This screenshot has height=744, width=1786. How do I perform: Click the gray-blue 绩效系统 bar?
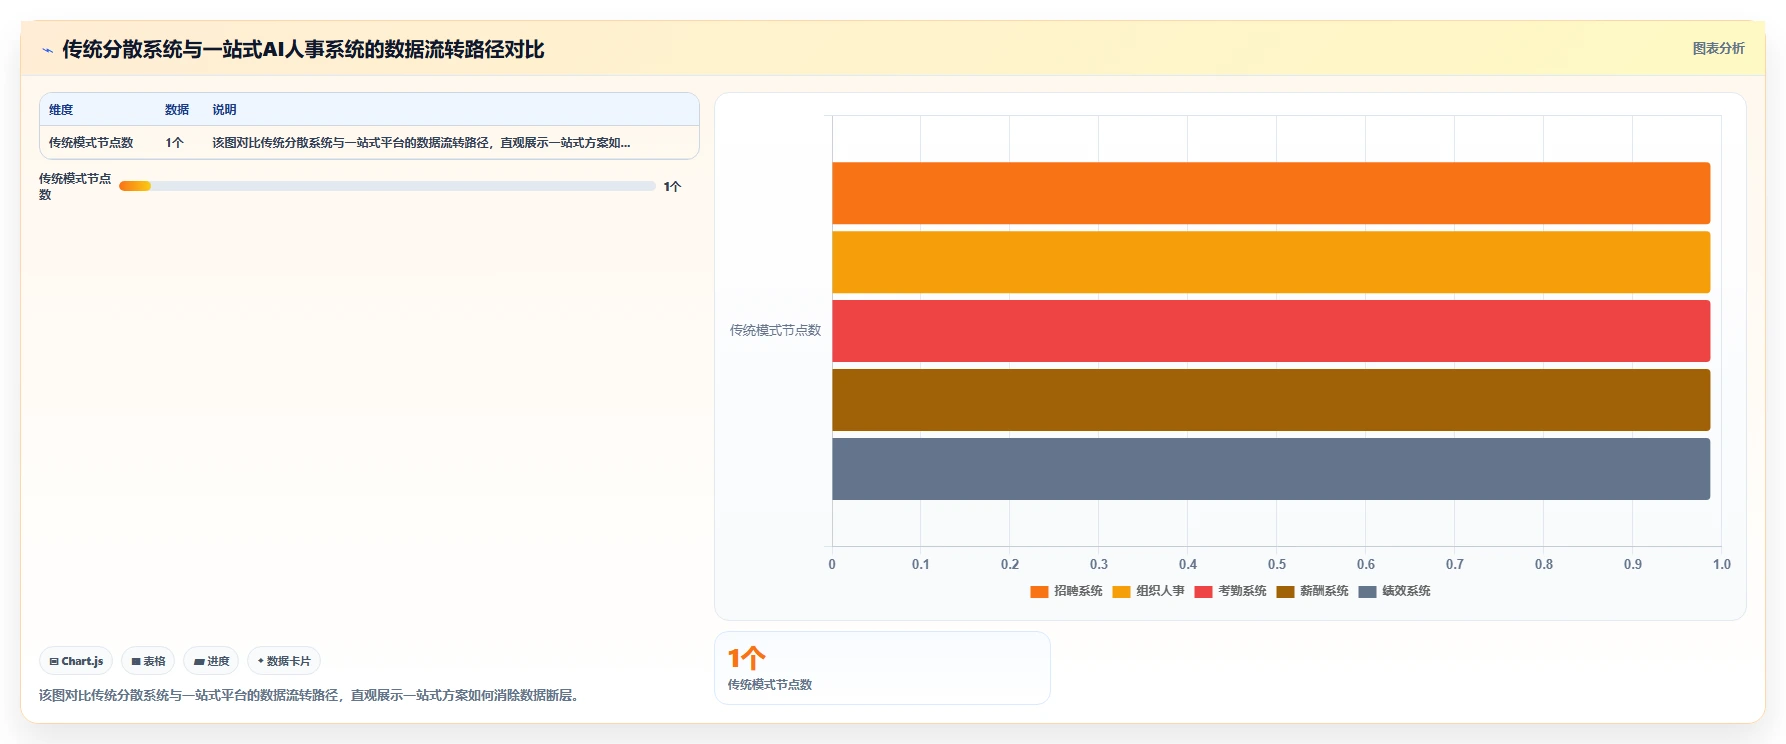click(x=1271, y=469)
